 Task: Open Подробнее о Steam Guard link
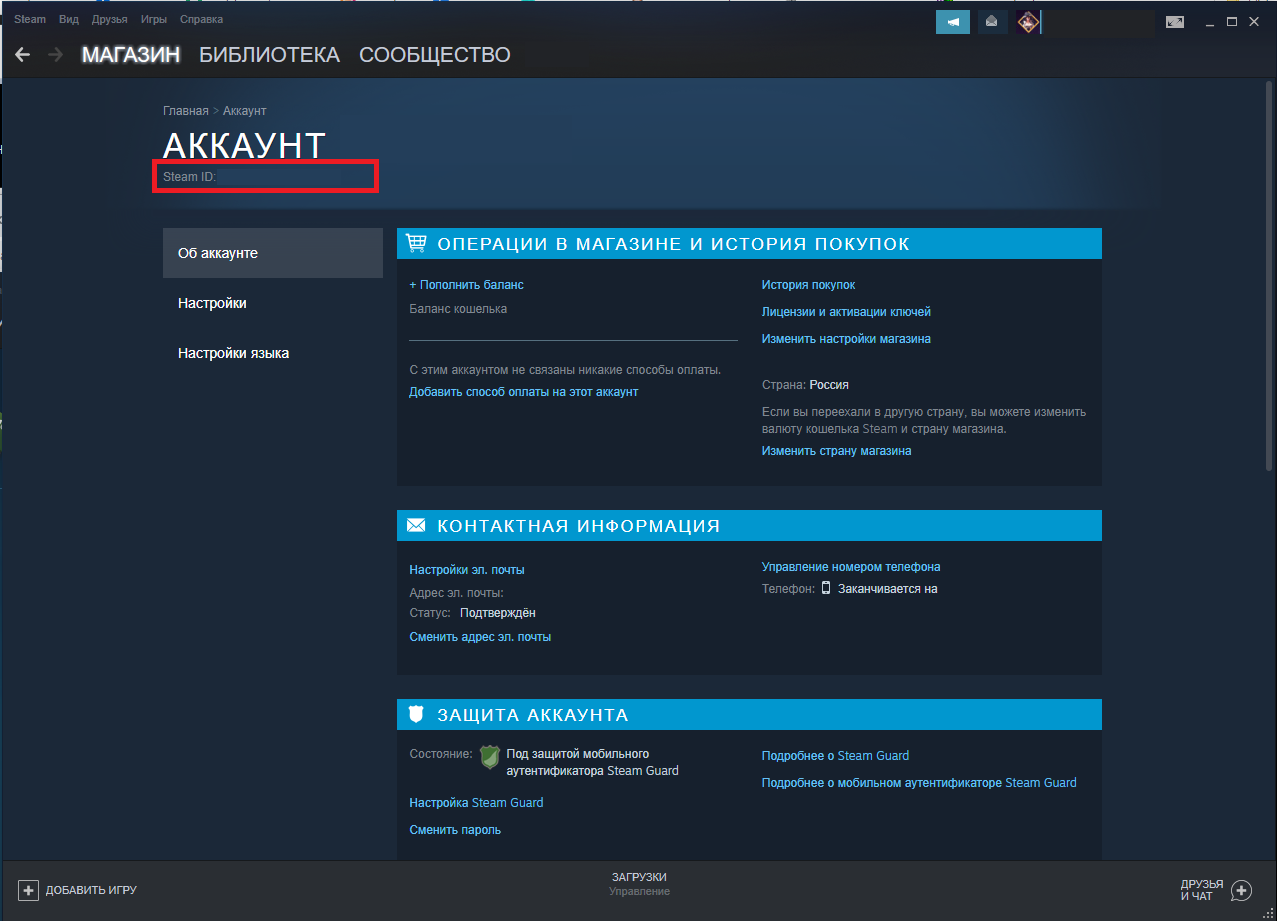[836, 756]
